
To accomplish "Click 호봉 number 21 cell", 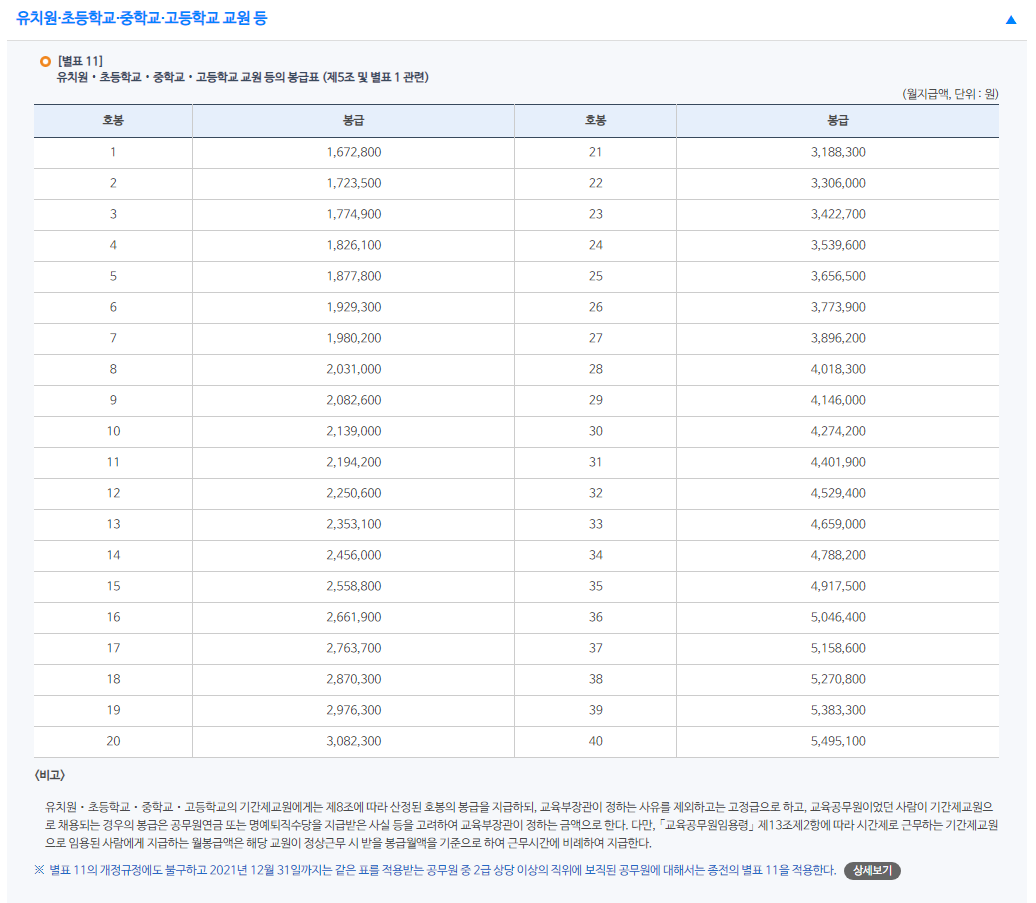I will (x=595, y=152).
